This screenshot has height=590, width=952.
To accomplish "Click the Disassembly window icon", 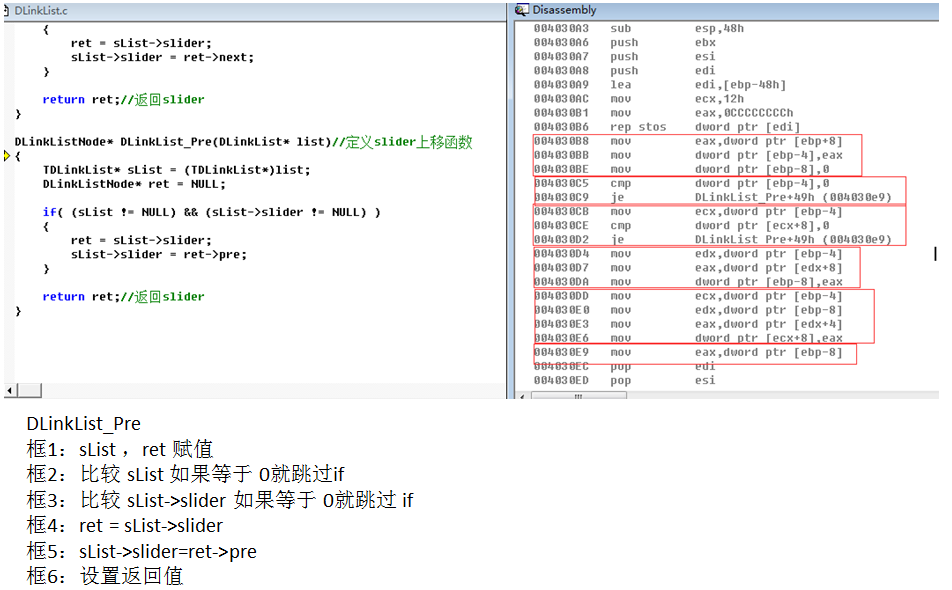I will (521, 10).
